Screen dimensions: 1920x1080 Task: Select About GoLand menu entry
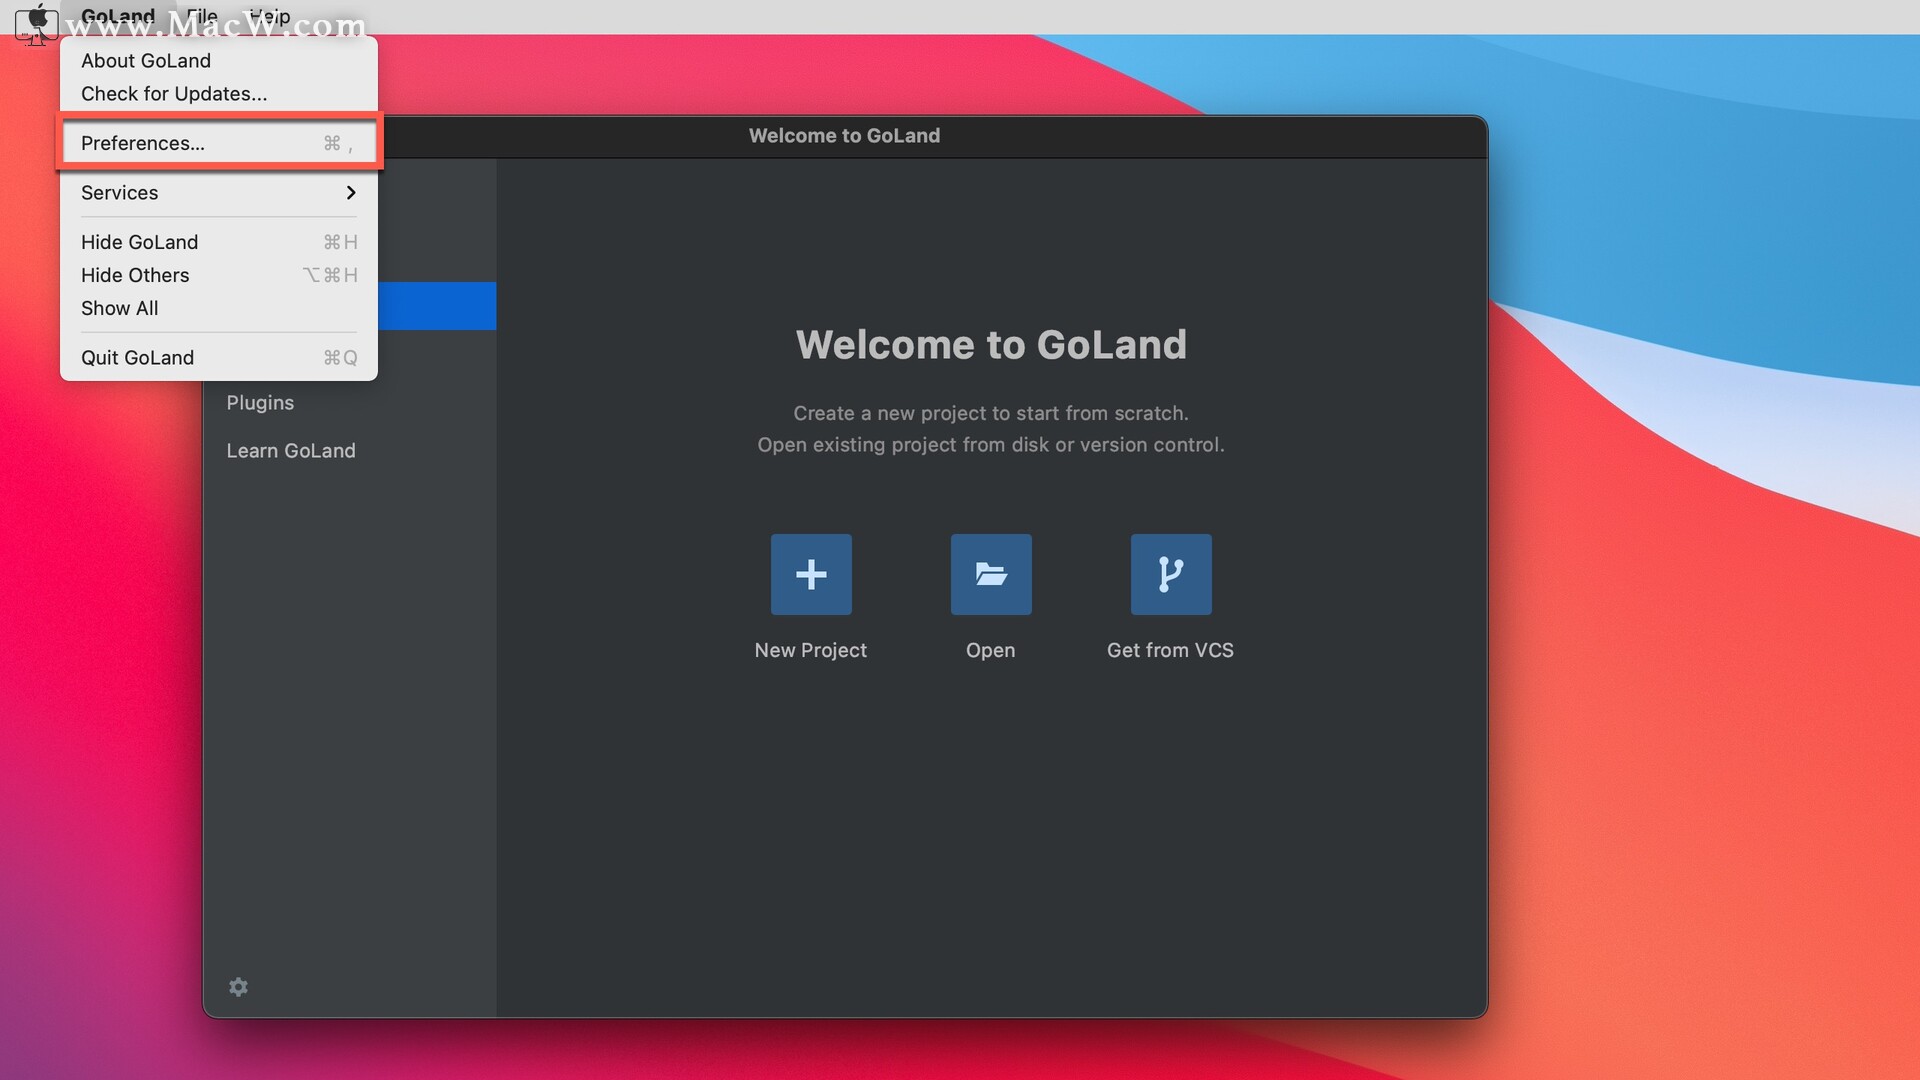219,61
